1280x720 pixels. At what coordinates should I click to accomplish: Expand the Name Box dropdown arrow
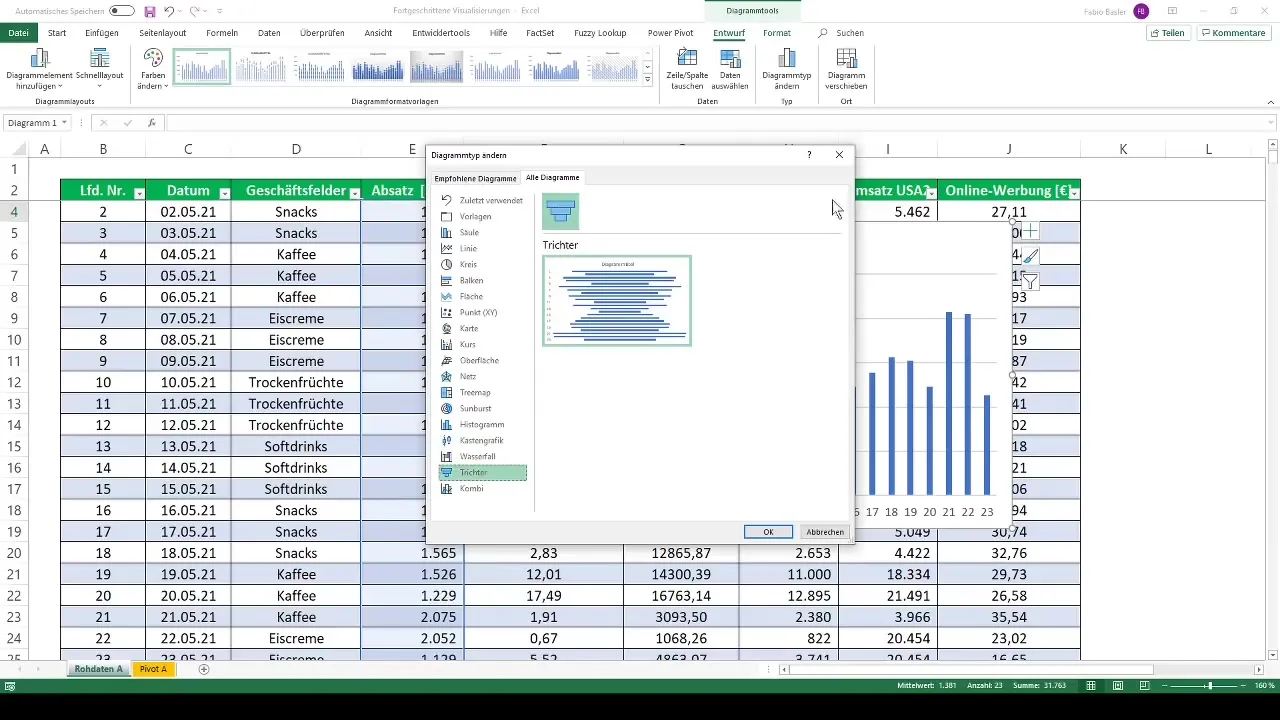[x=64, y=123]
